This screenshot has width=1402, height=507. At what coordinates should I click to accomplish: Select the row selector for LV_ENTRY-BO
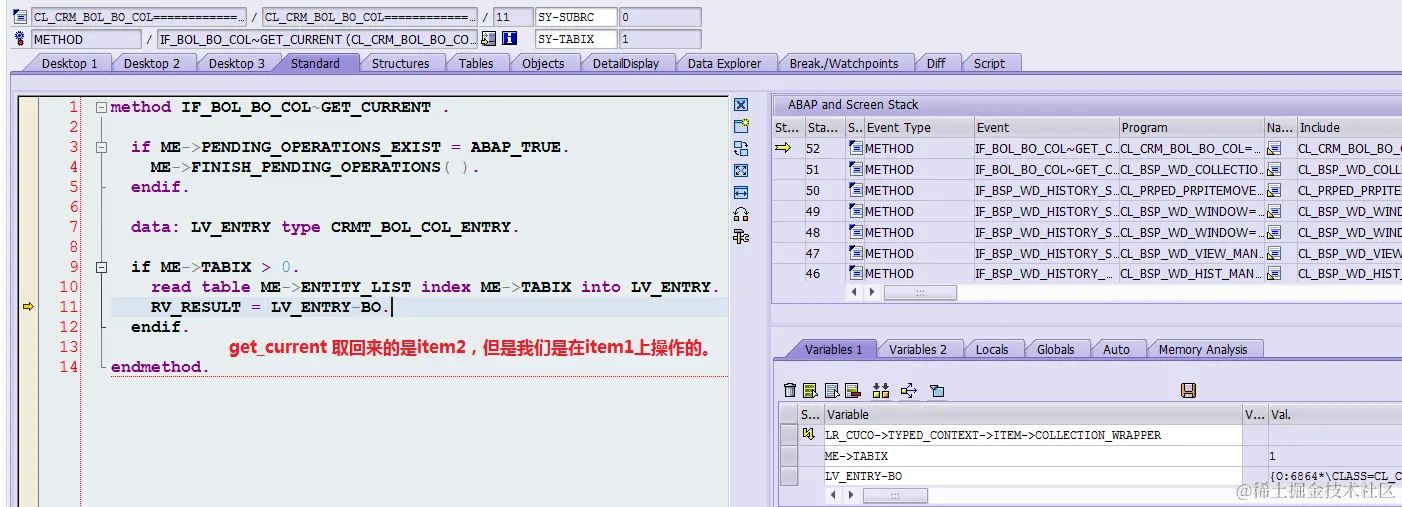point(789,476)
